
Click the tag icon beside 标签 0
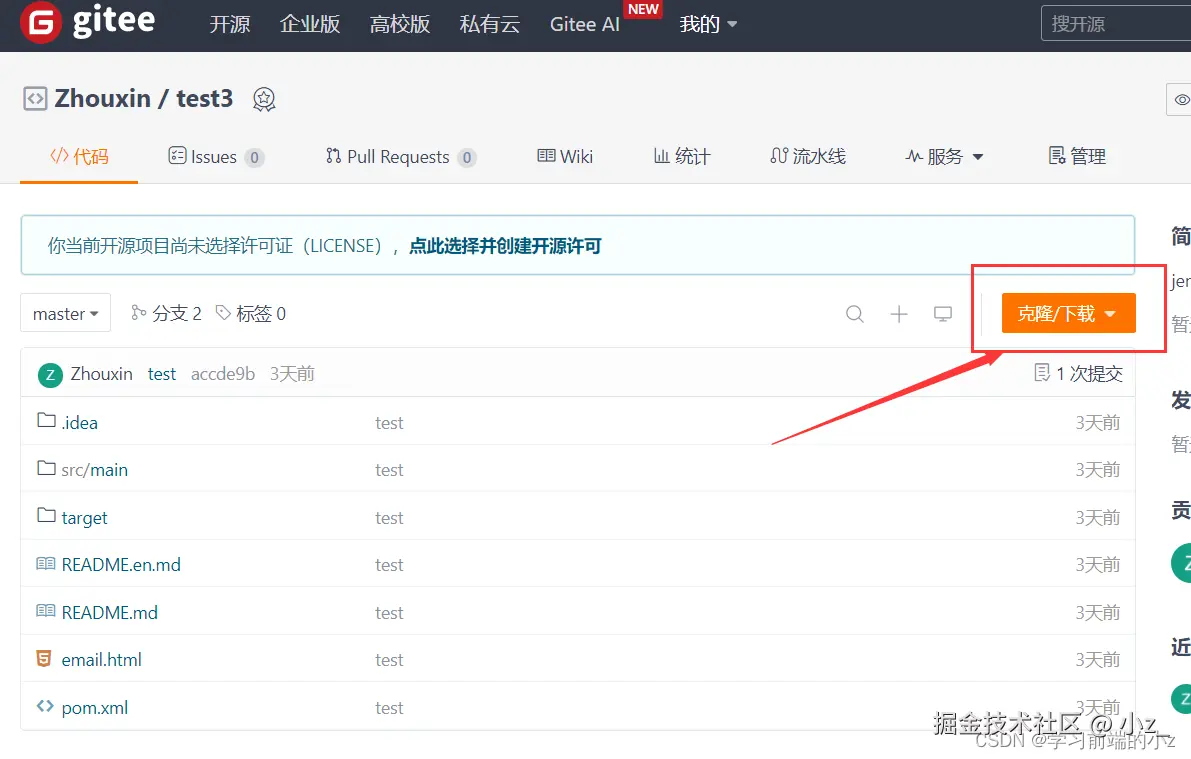[223, 312]
